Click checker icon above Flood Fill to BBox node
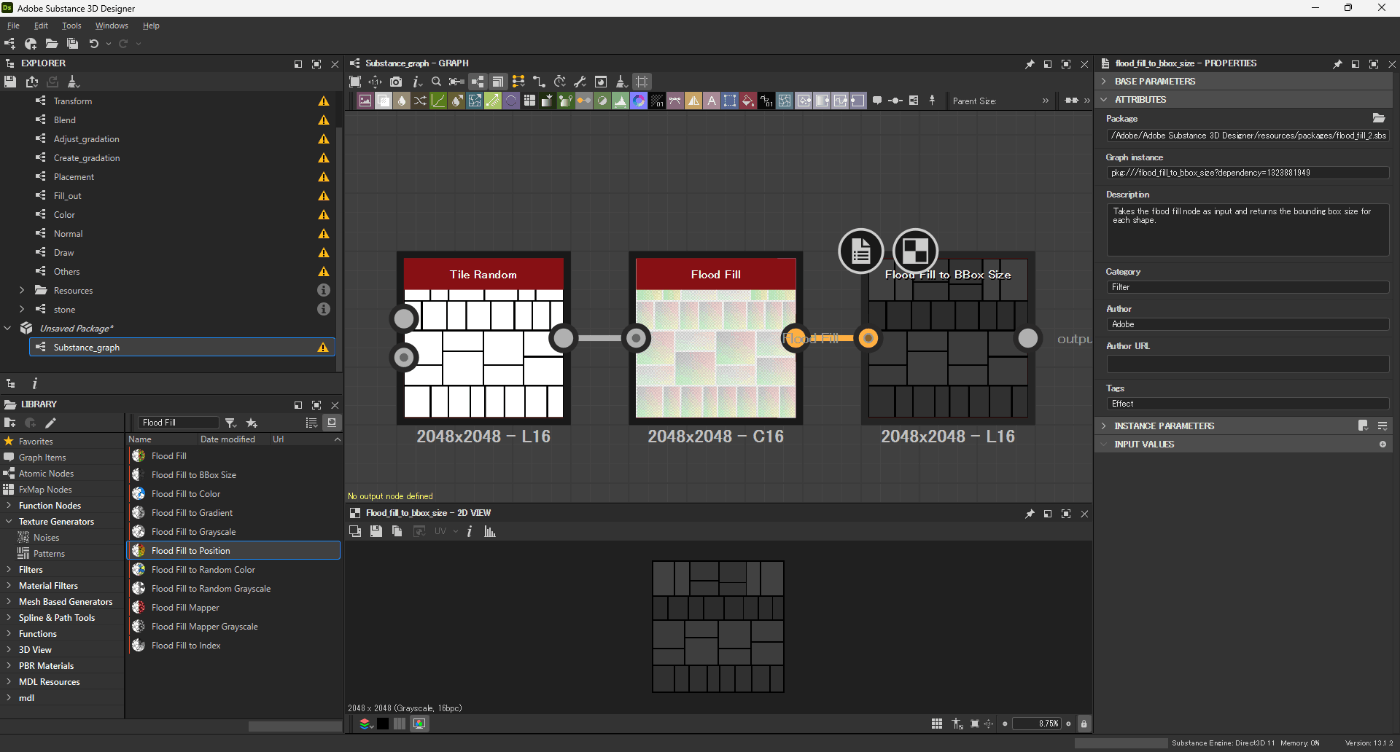Screen dimensions: 1400x752 point(916,251)
